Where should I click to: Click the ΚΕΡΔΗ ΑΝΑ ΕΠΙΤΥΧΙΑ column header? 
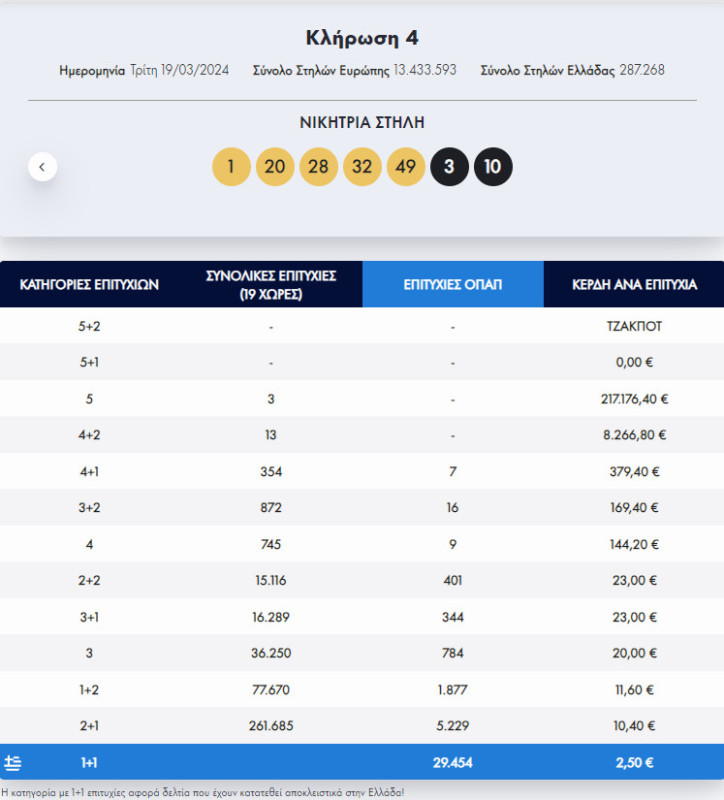click(634, 285)
